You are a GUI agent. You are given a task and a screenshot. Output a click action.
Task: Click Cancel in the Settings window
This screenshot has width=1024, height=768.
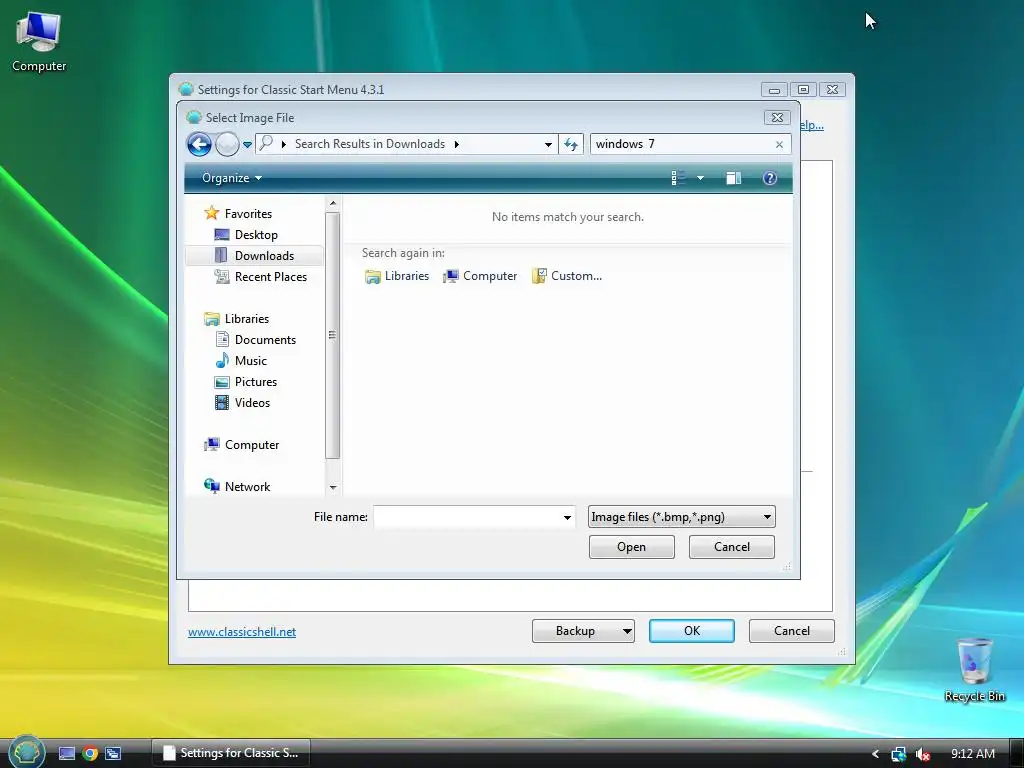[x=792, y=631]
